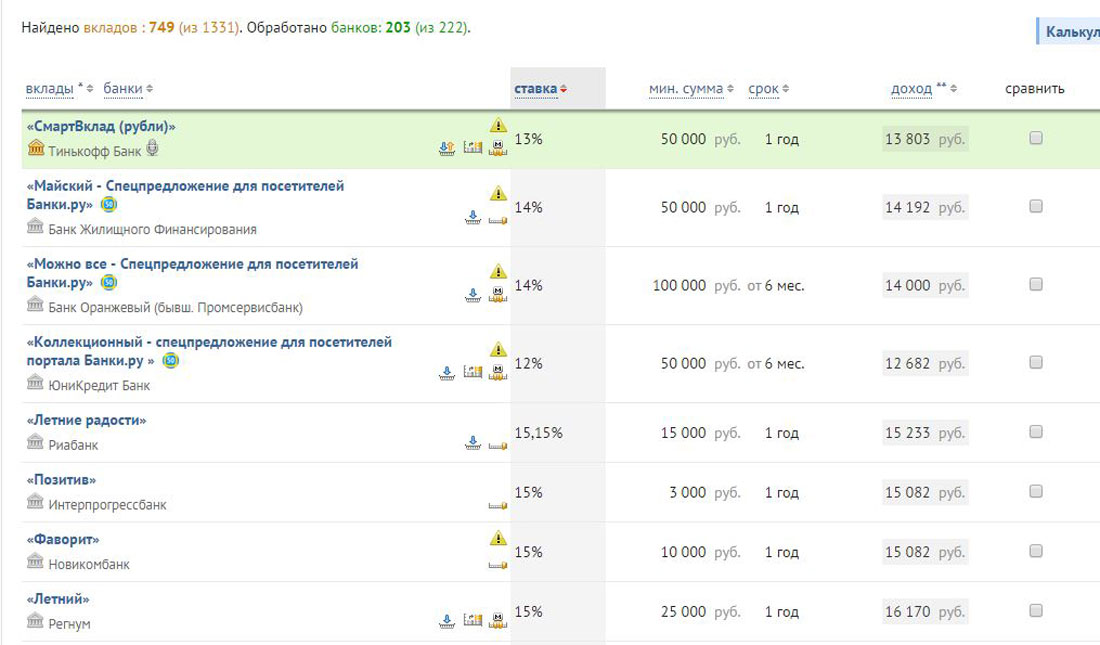Sort the table by the доход column

(912, 89)
